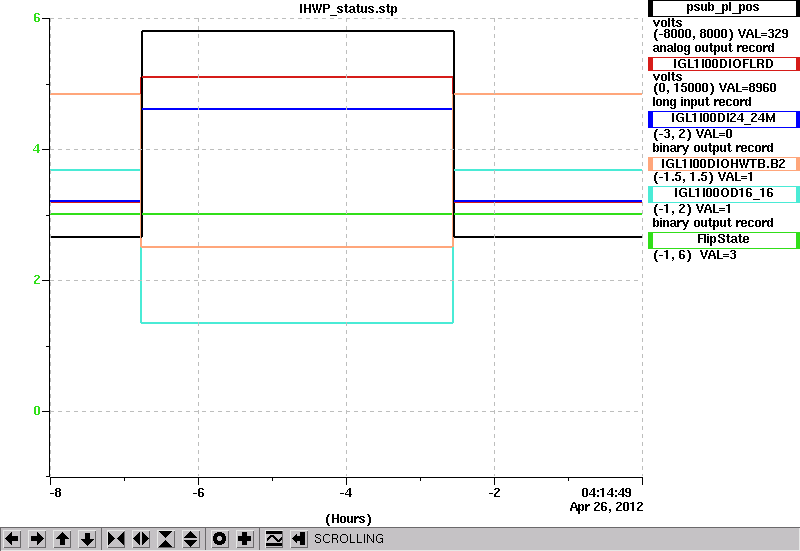The height and width of the screenshot is (551, 800).
Task: Zoom out vertically using up-down triangles icon
Action: (190, 539)
